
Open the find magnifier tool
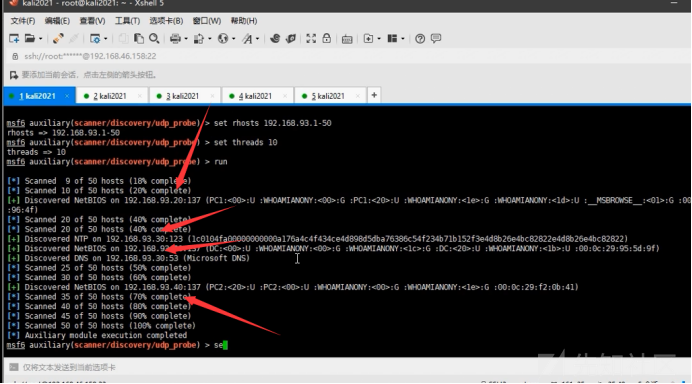click(154, 39)
